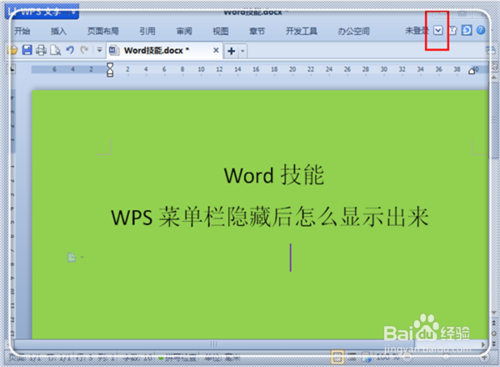Click the Redo arrow icon

84,50
